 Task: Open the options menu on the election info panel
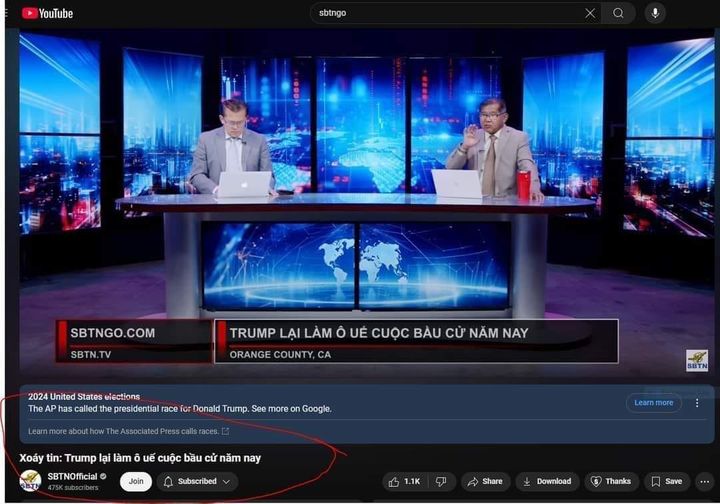(x=698, y=403)
